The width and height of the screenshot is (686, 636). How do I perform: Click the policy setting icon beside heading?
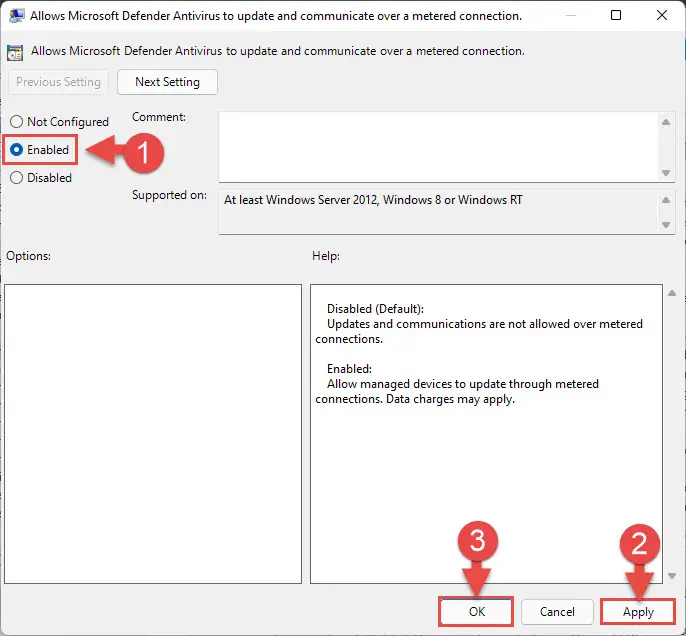tap(15, 52)
